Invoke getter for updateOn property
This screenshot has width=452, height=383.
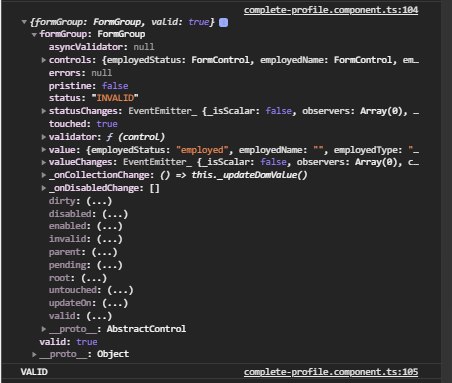point(115,303)
